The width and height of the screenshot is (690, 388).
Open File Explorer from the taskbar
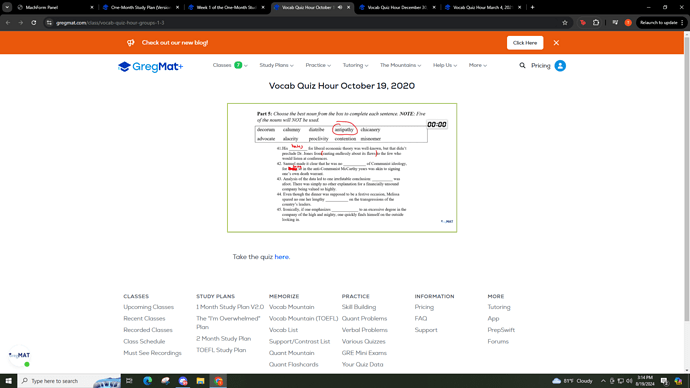pyautogui.click(x=200, y=381)
